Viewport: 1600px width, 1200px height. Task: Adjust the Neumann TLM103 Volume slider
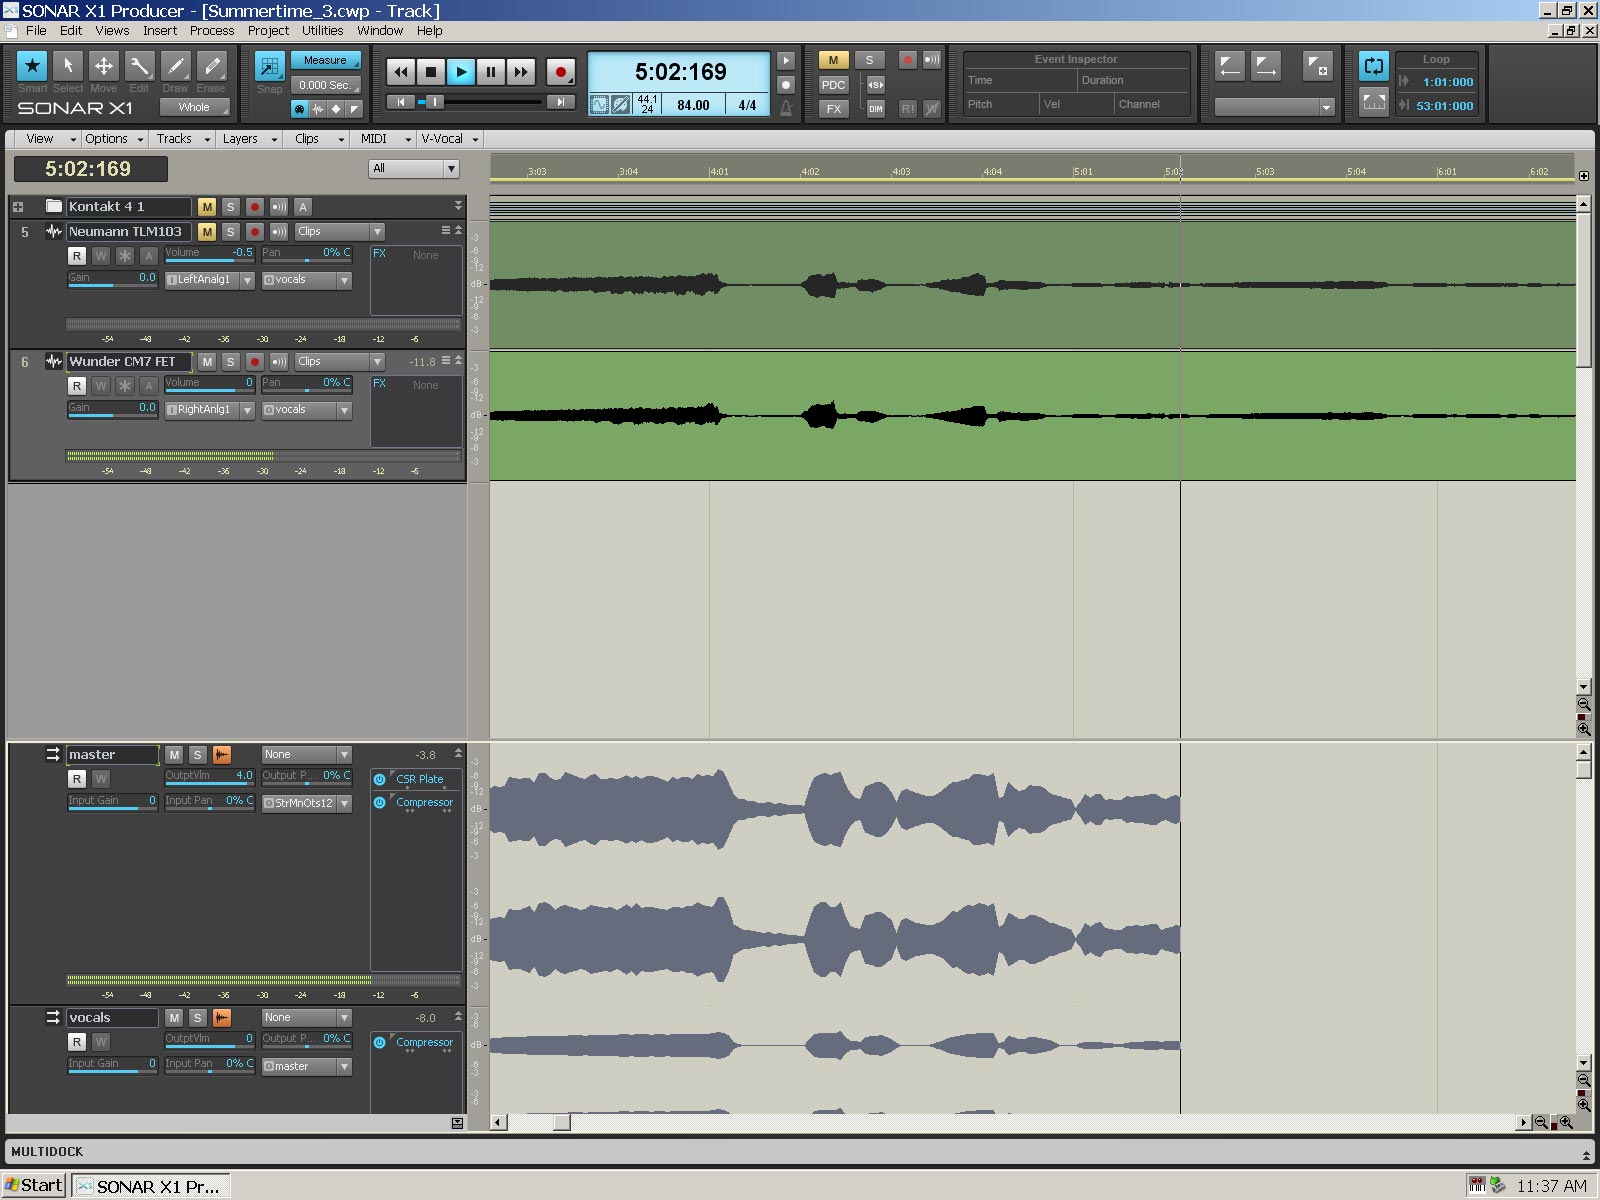(x=209, y=254)
